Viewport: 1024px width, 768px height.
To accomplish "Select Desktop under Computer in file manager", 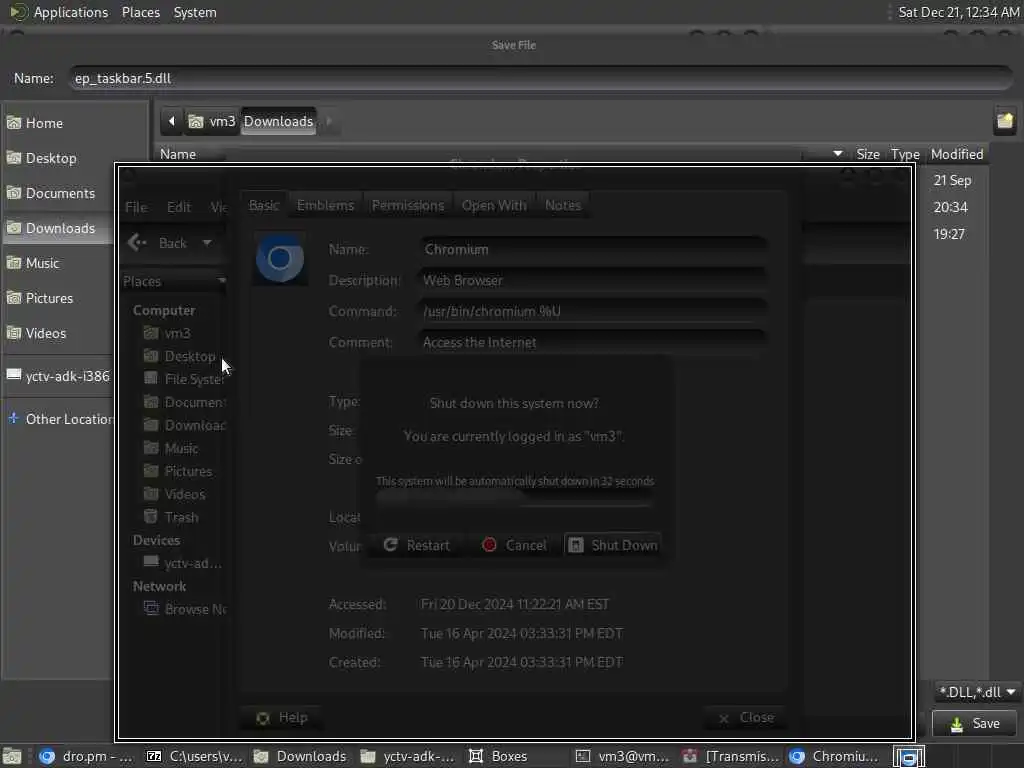I will [180, 357].
